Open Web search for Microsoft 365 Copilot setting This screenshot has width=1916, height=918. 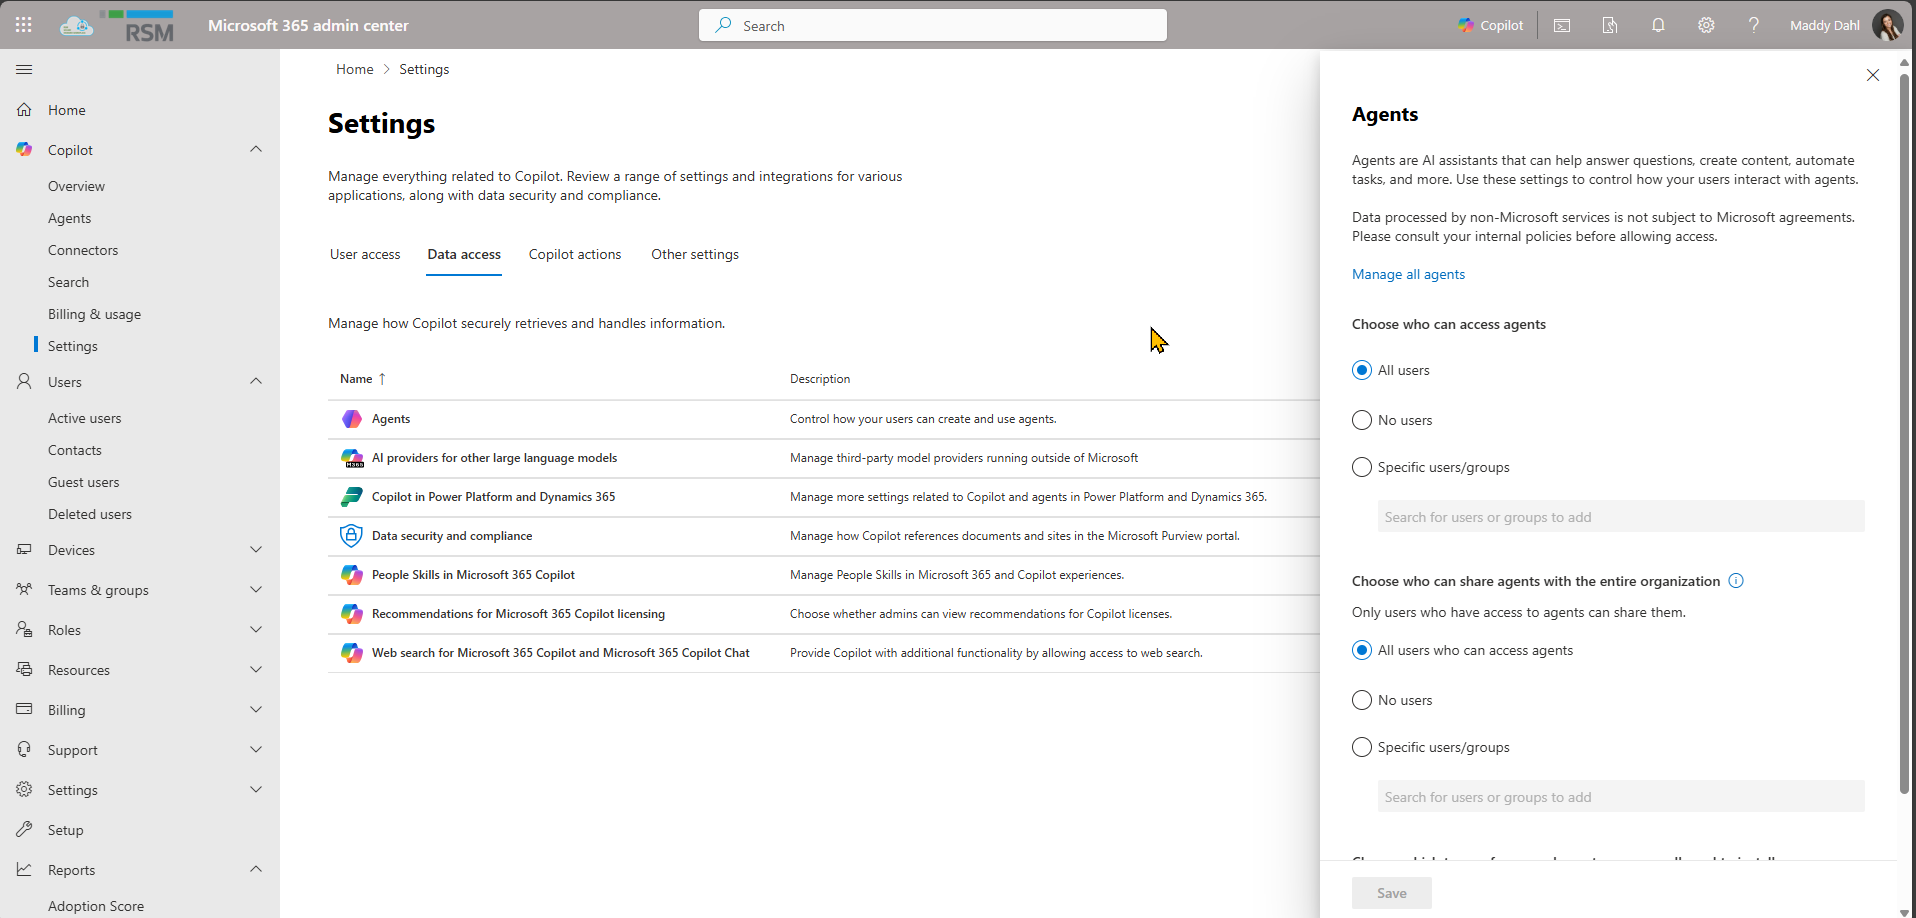[x=560, y=653]
